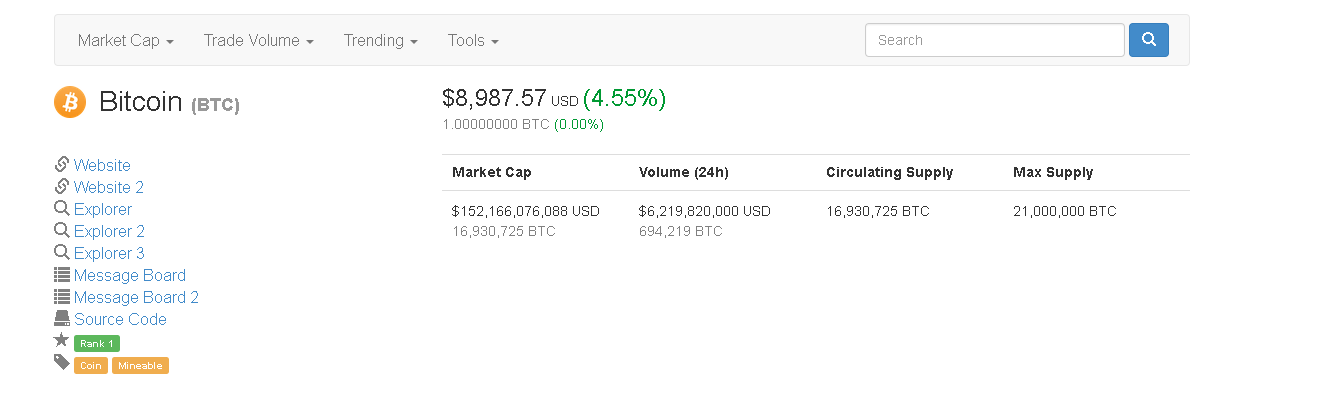
Task: Visit the Source Code link
Action: pos(120,319)
